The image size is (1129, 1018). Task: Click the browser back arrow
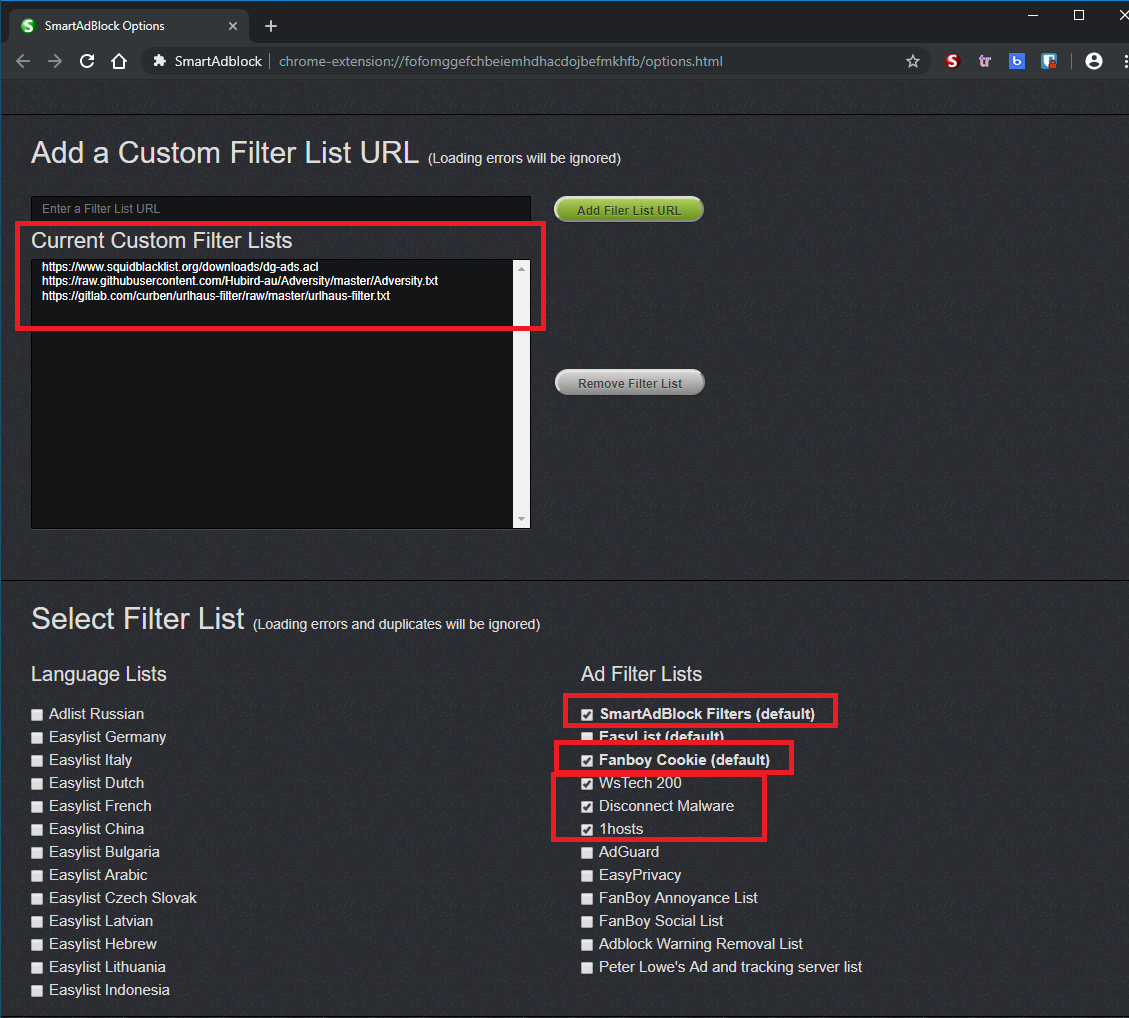[23, 61]
